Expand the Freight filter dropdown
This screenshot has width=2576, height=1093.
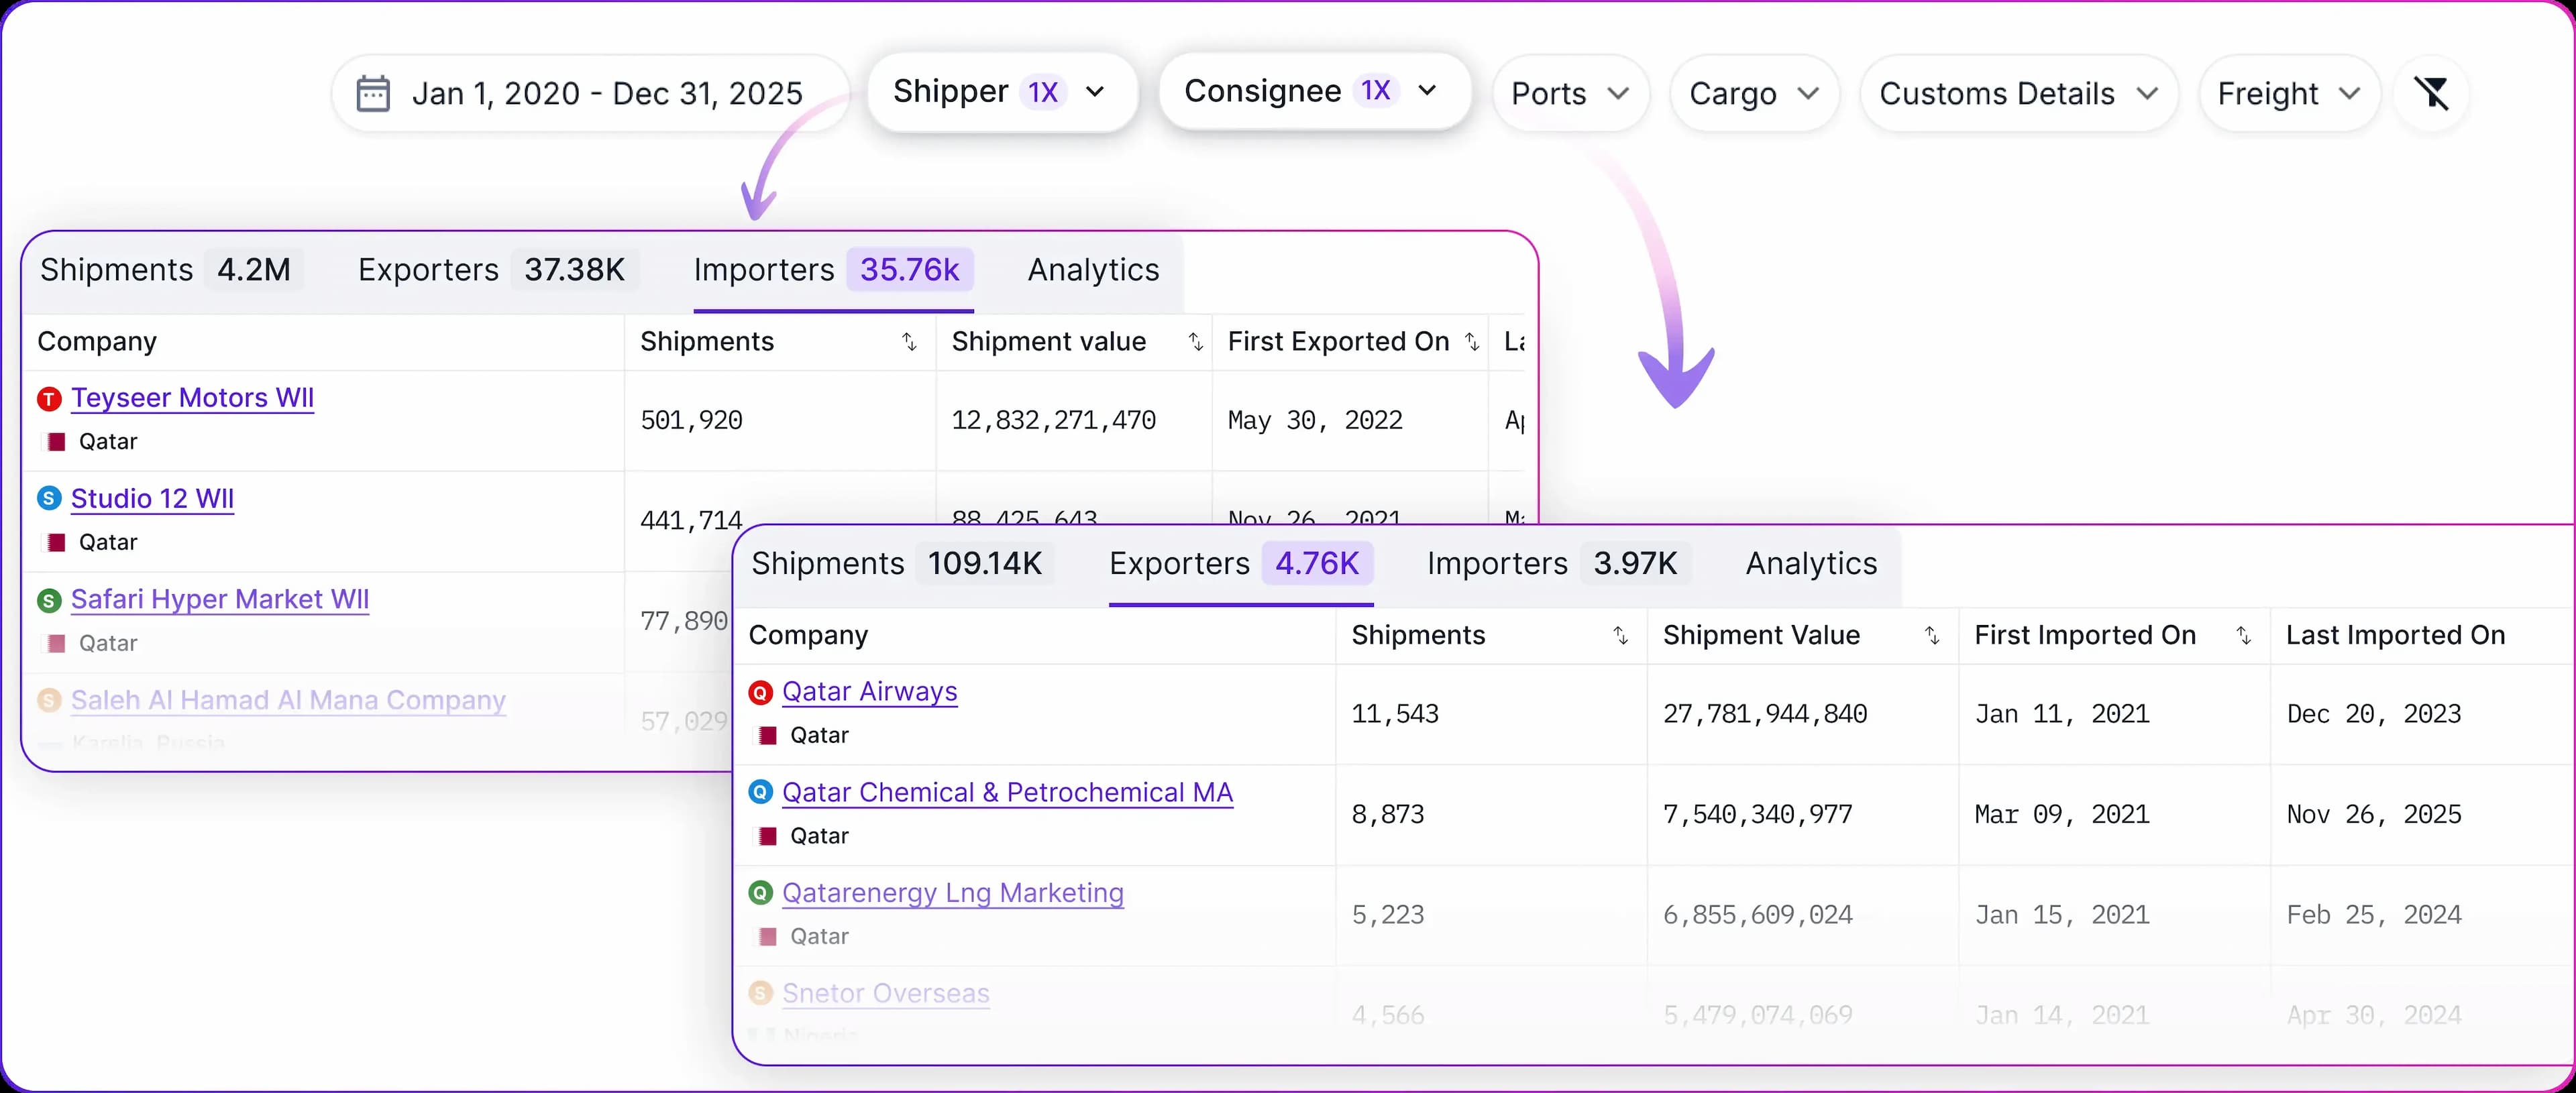(2288, 93)
